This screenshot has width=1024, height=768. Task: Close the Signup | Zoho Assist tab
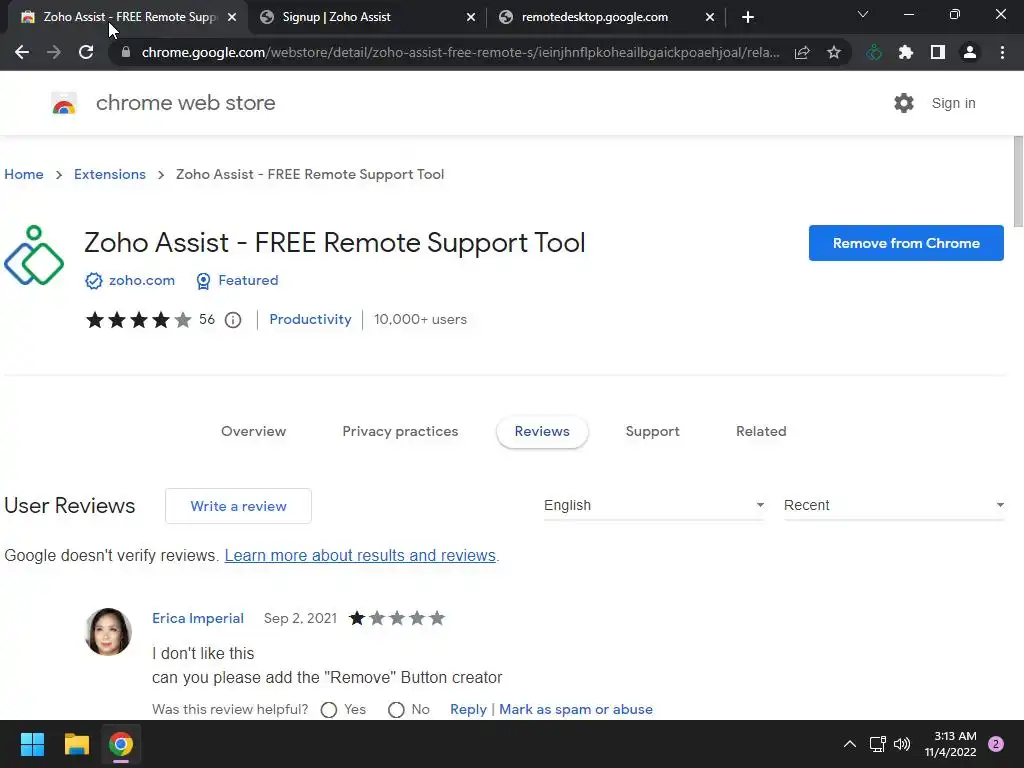point(471,17)
